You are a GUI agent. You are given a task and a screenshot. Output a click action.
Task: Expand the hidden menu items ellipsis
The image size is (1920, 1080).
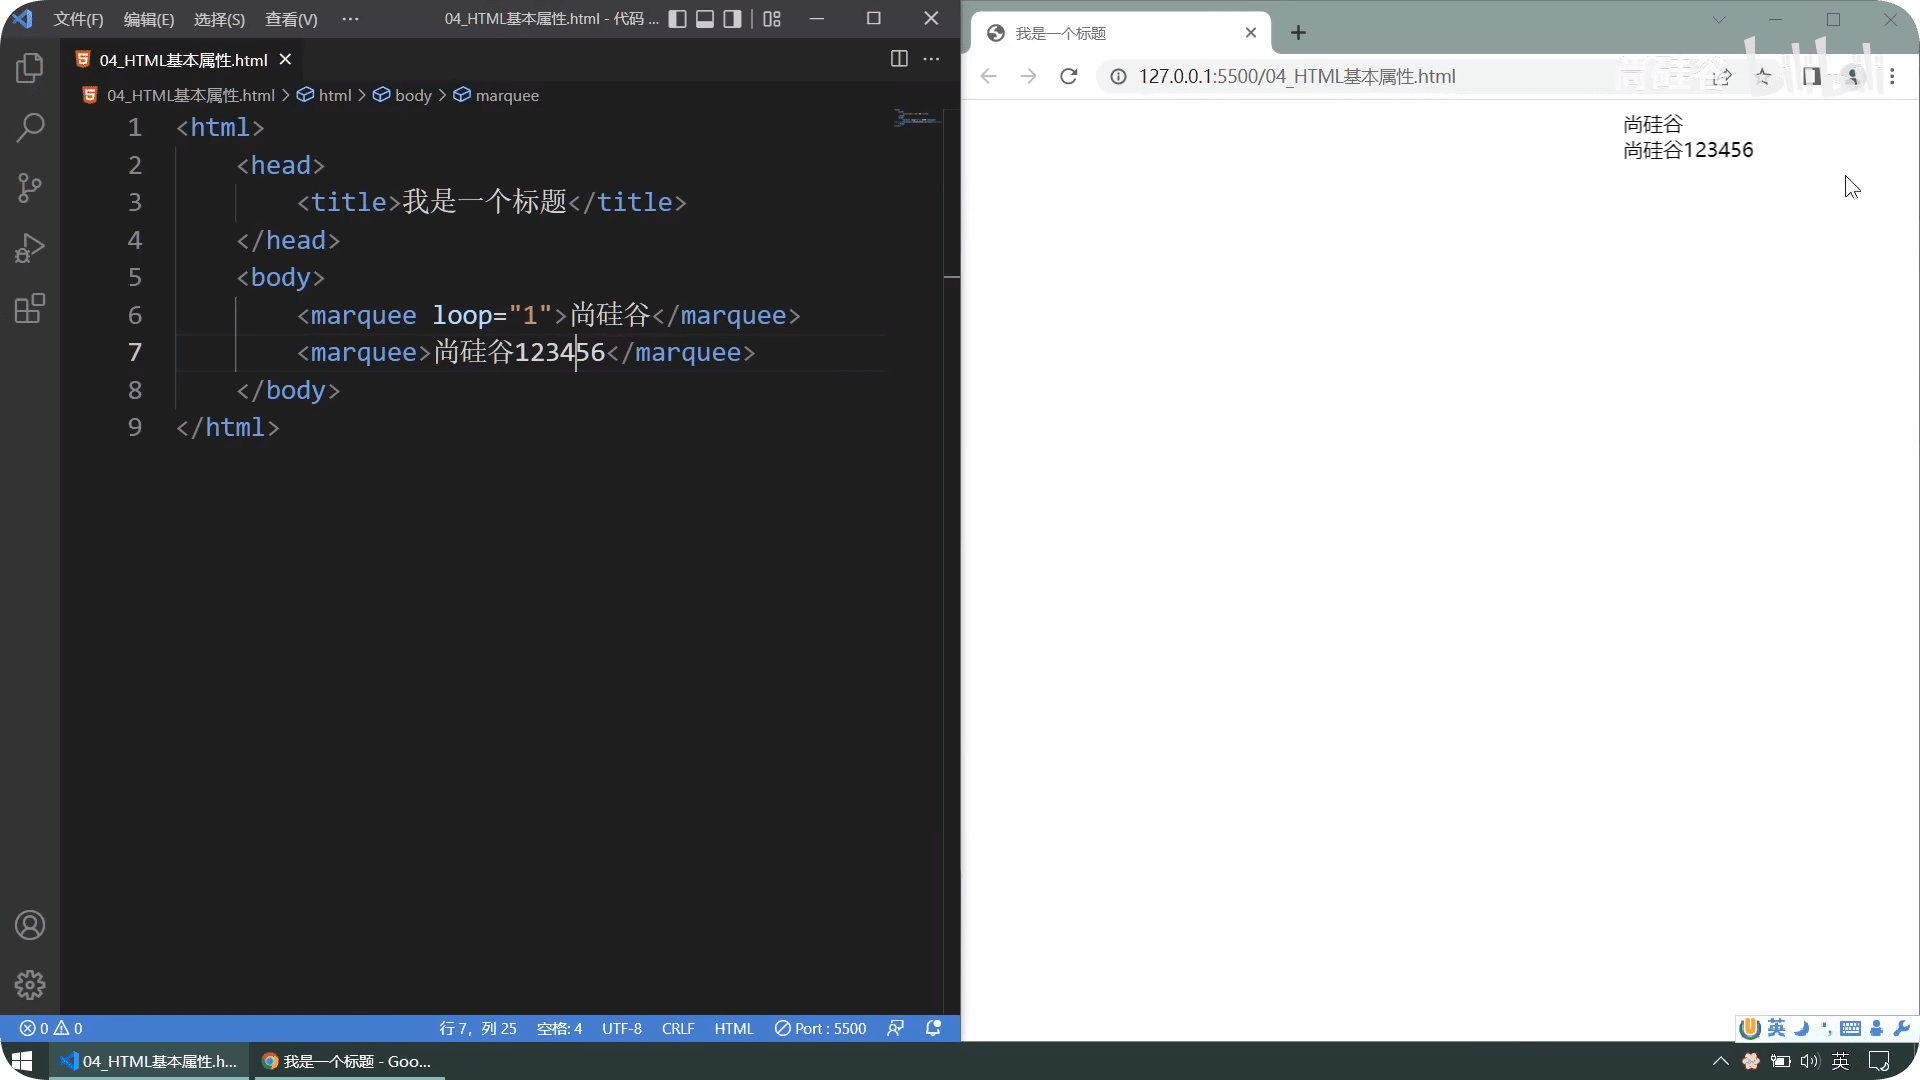[x=350, y=19]
